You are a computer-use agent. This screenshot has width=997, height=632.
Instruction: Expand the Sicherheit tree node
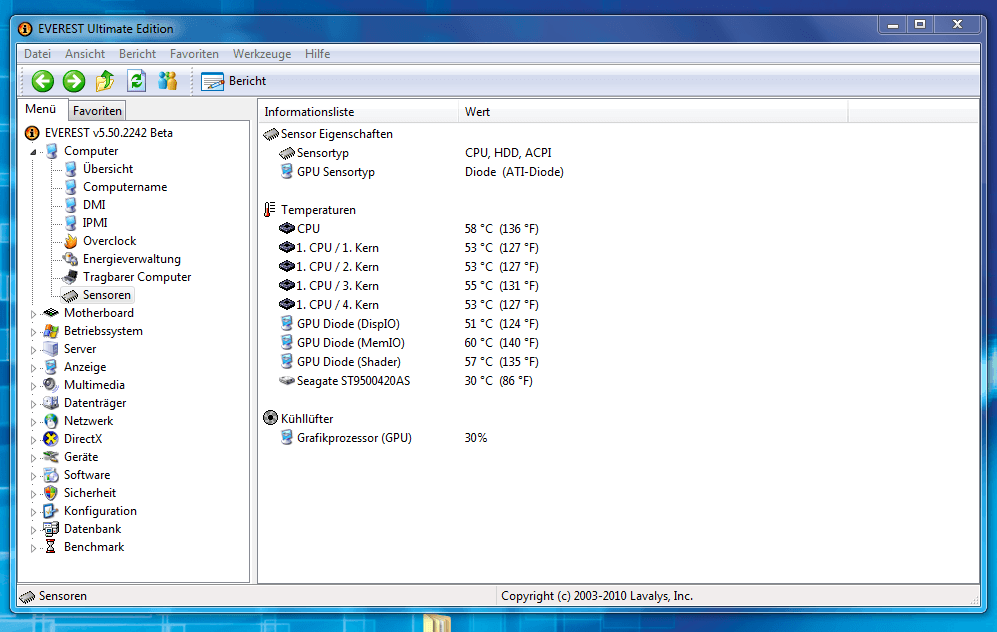[33, 494]
